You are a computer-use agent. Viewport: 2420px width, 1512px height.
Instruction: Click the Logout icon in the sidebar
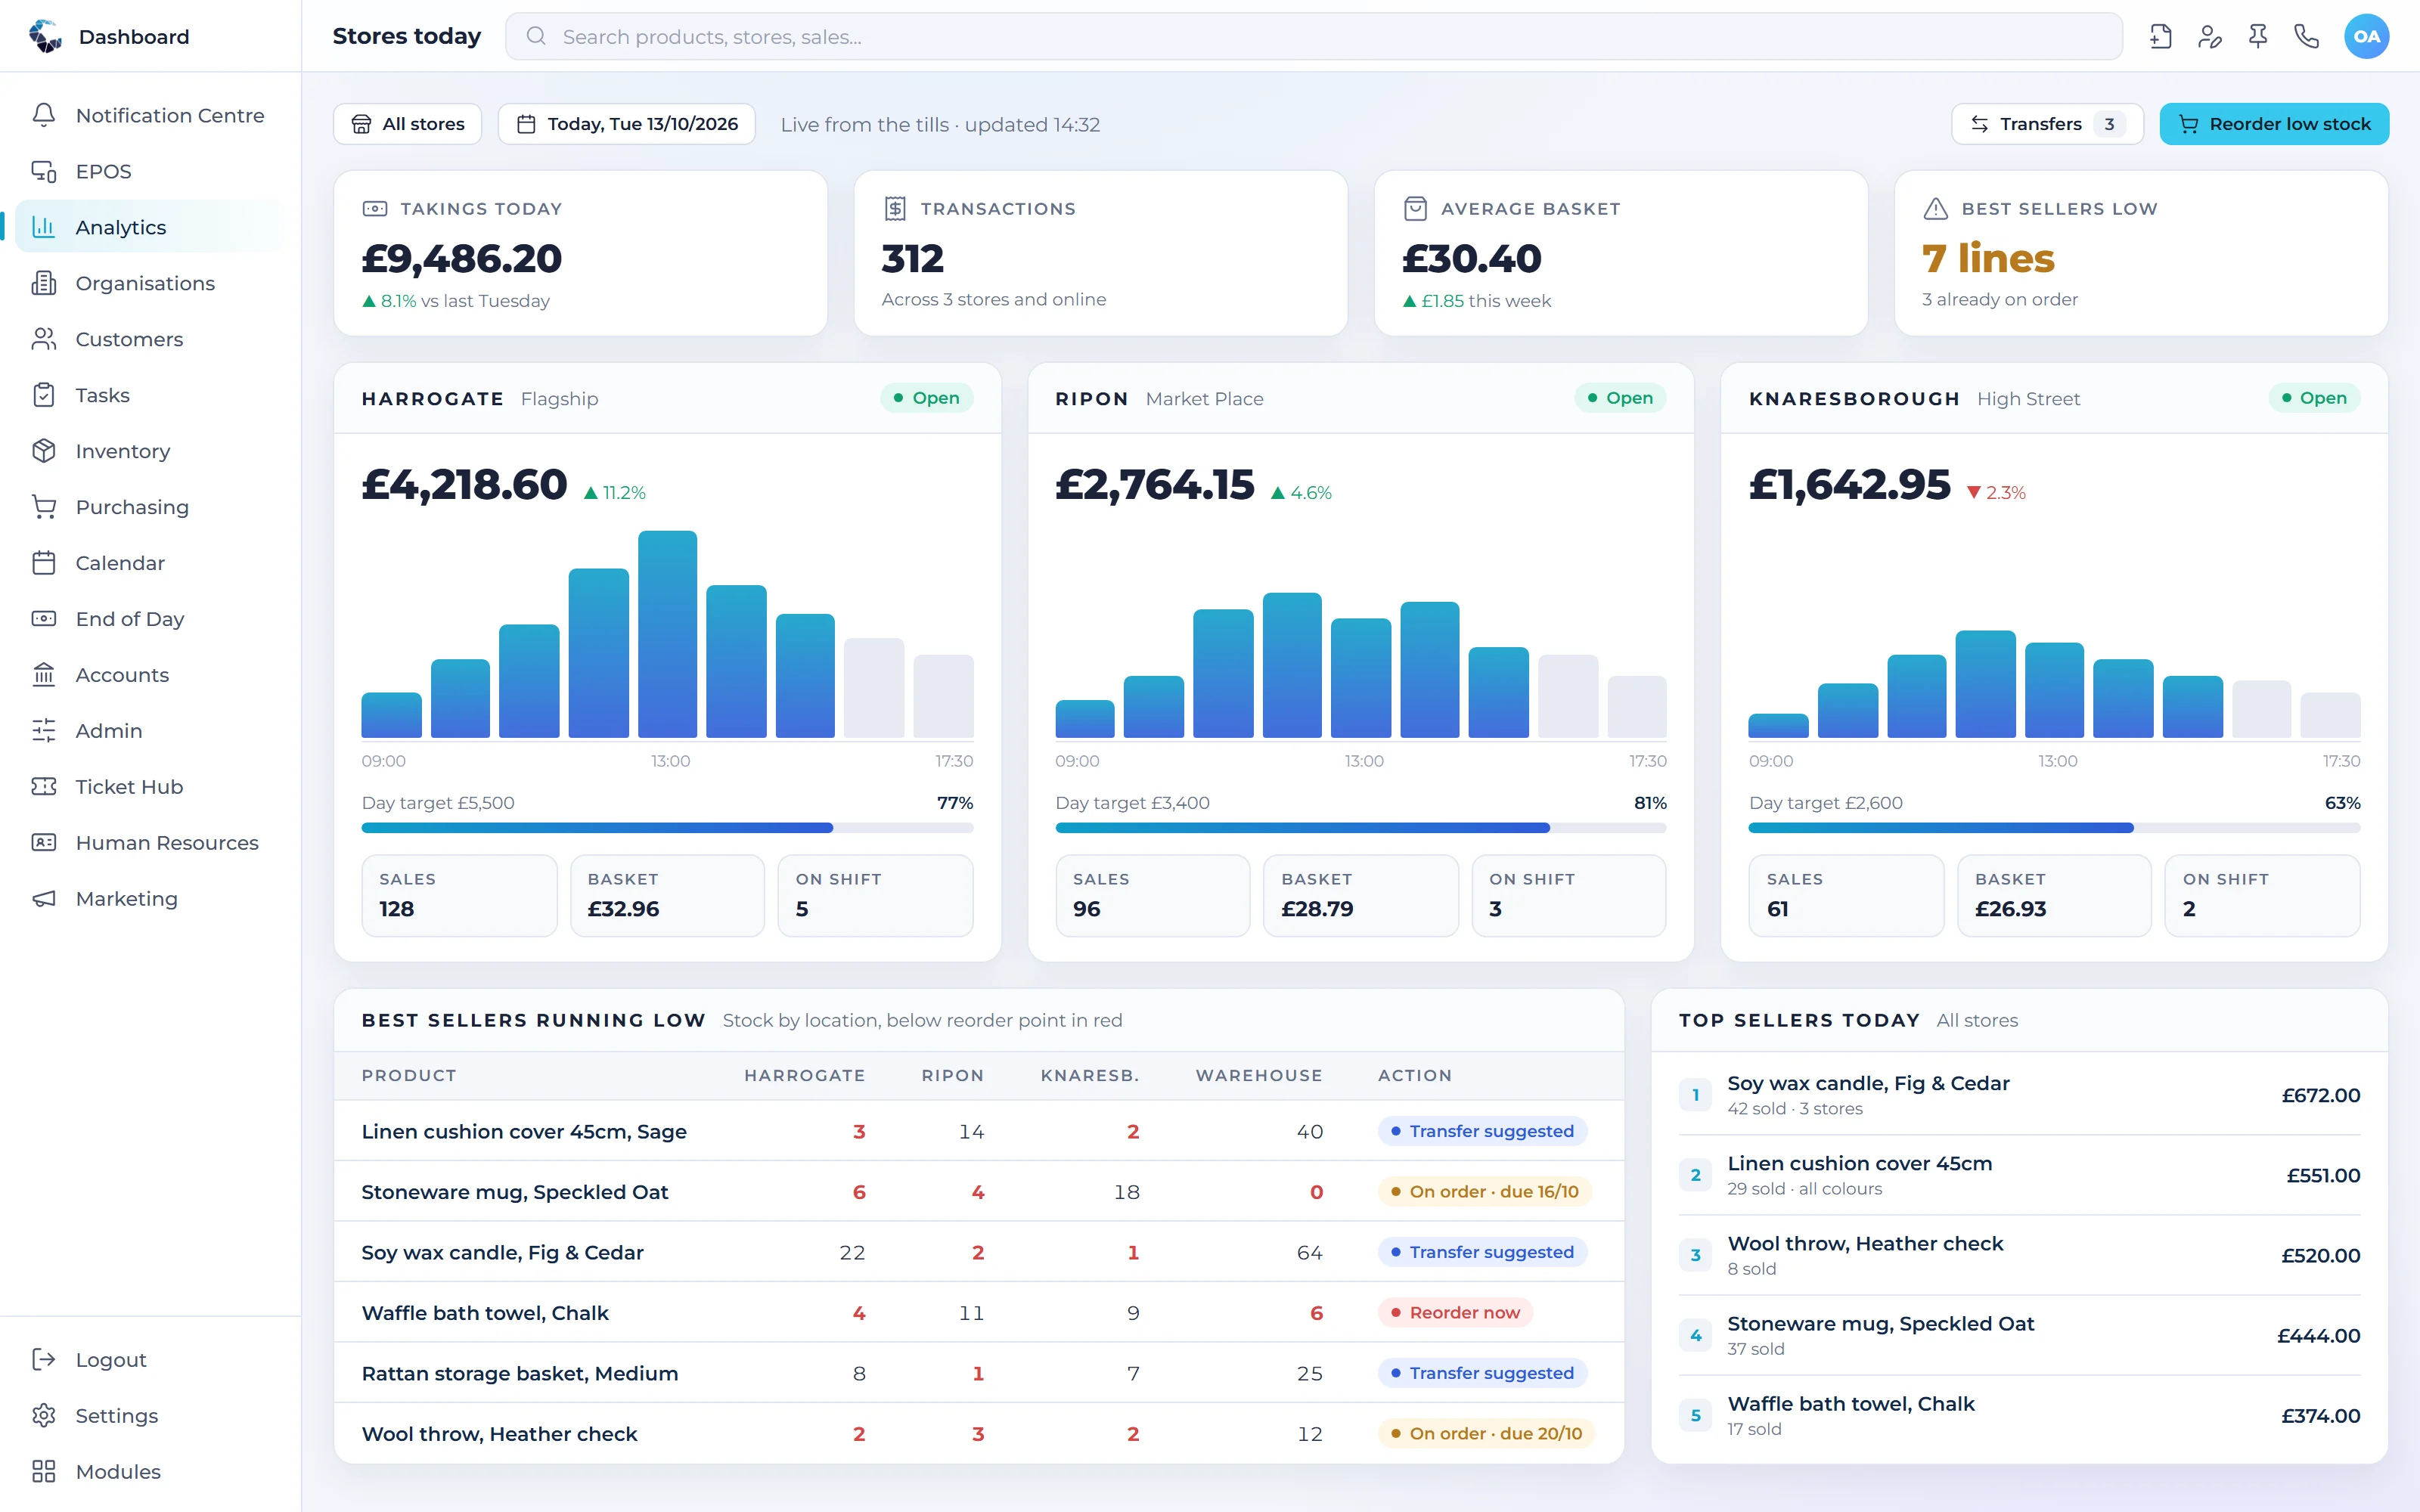click(x=44, y=1360)
